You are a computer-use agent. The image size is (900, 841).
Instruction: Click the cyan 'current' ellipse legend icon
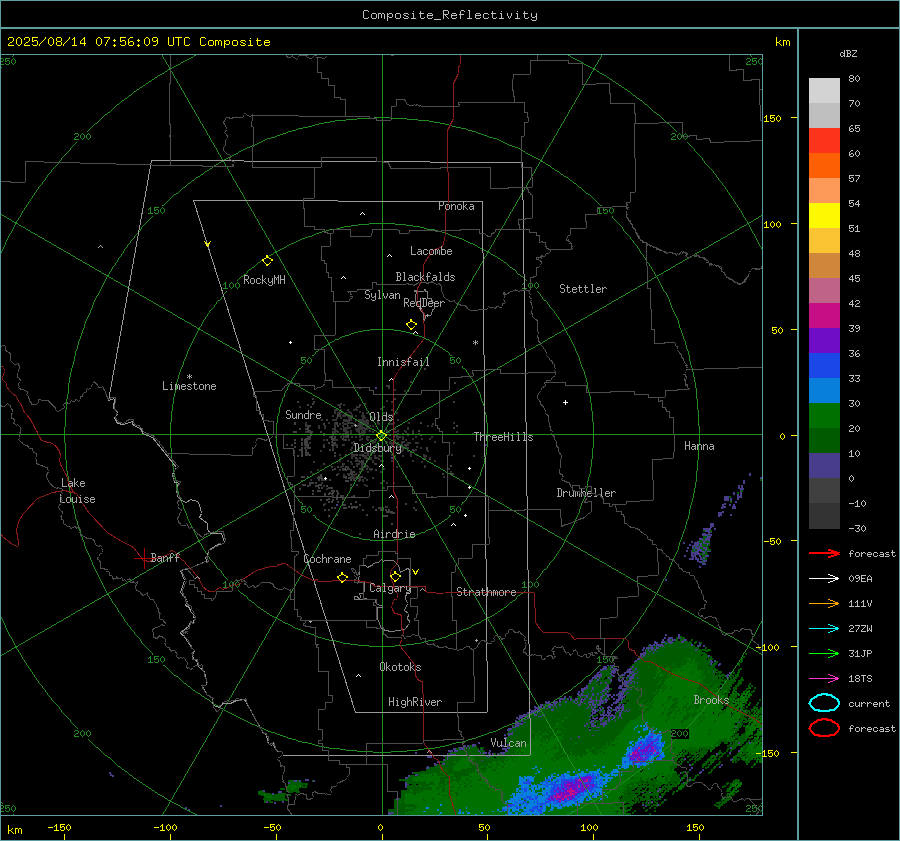pos(824,703)
